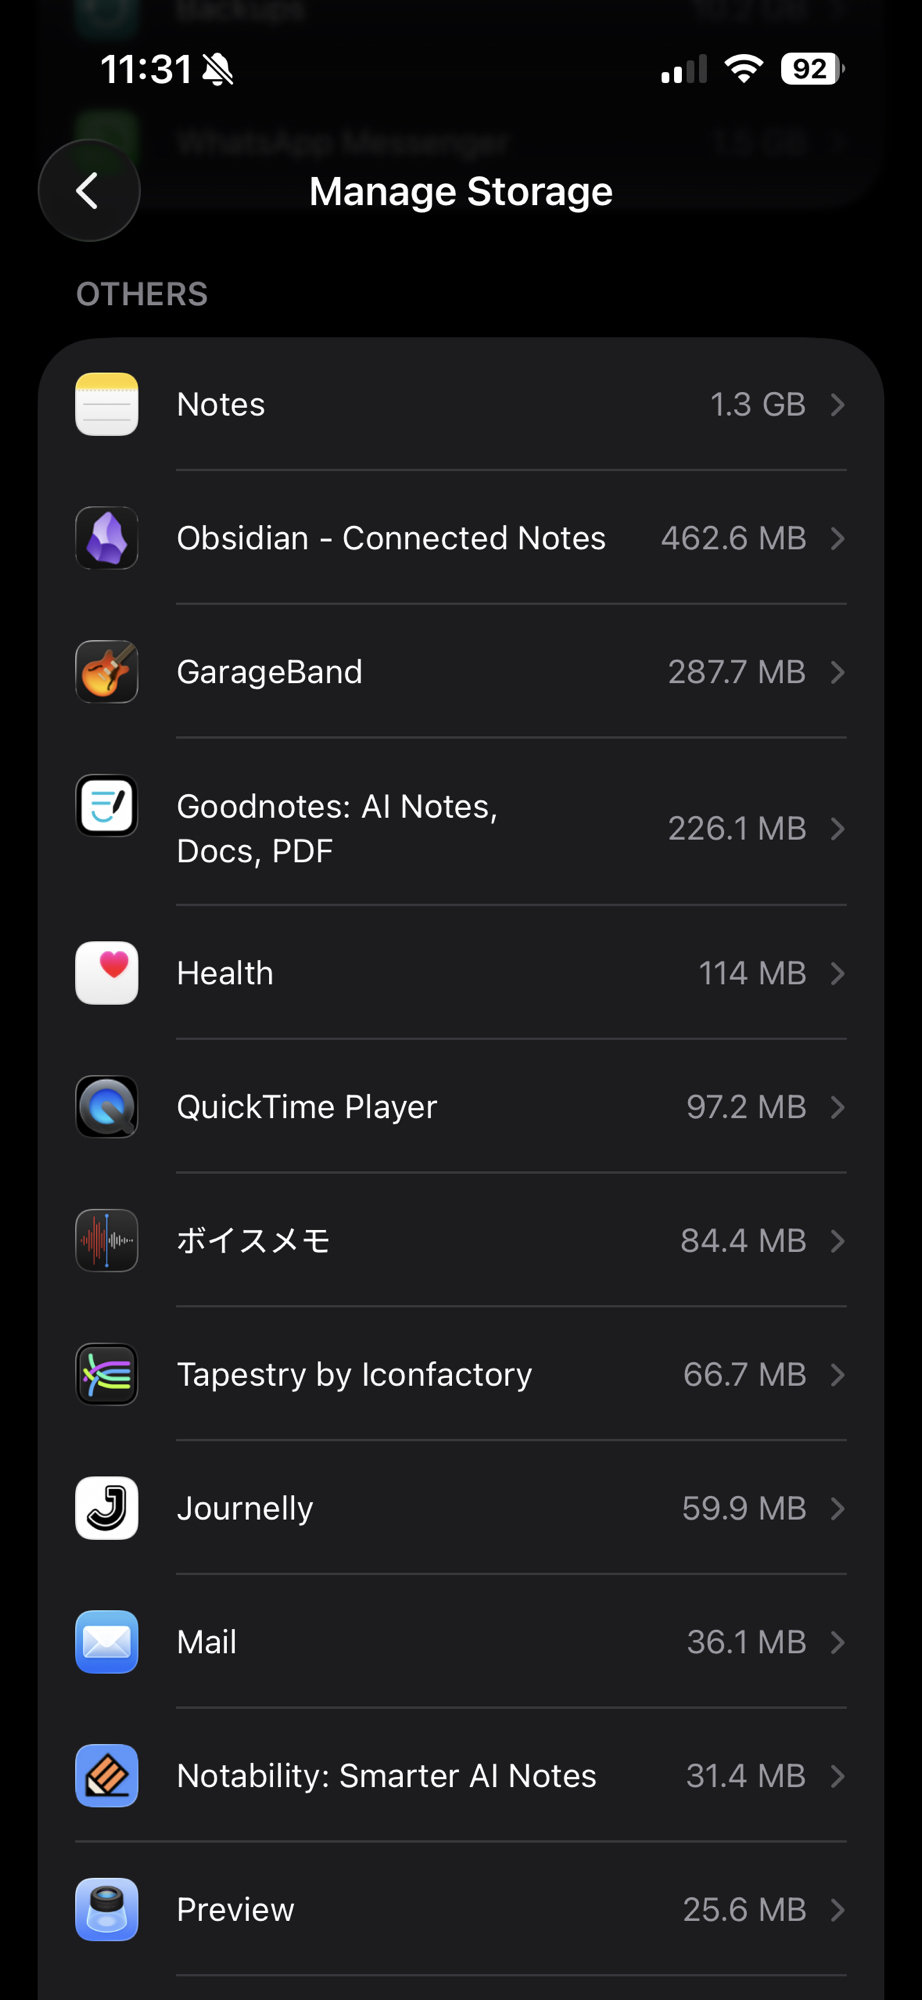Tap the Journelly J icon

107,1508
